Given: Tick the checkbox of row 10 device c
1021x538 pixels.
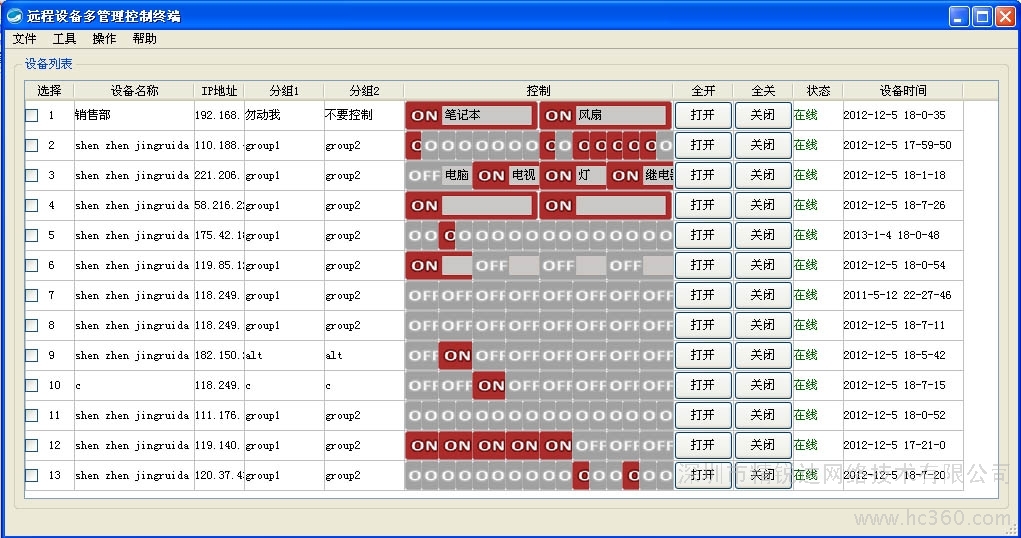Looking at the screenshot, I should 31,385.
